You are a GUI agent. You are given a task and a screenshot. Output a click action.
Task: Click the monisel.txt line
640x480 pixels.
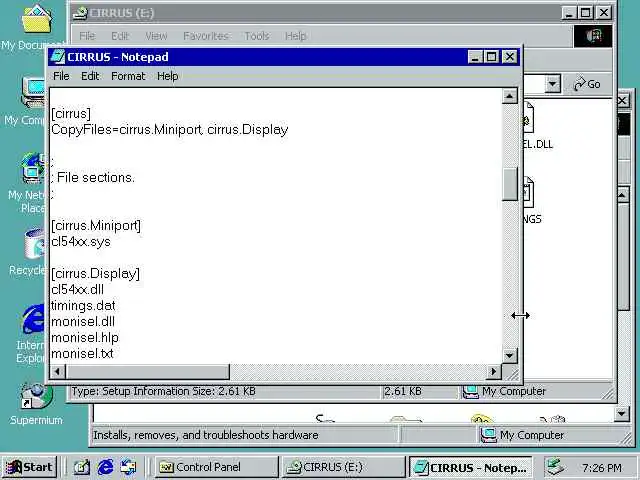pyautogui.click(x=82, y=353)
